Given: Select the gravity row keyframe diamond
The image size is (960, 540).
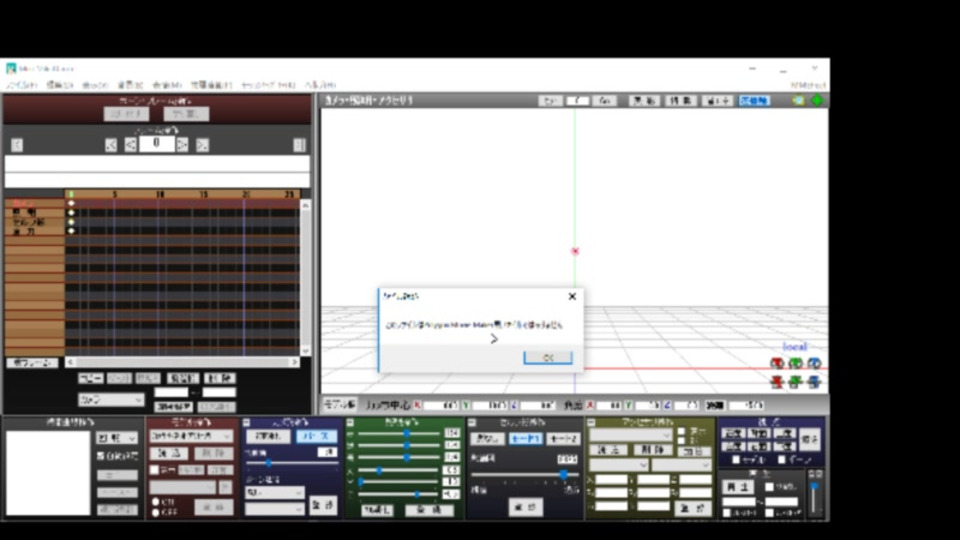Looking at the screenshot, I should coord(71,231).
